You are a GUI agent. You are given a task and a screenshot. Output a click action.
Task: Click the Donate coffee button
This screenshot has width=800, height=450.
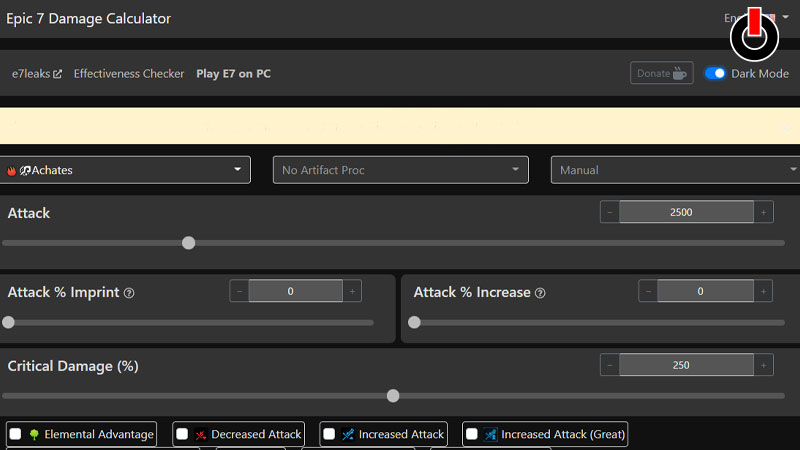click(x=661, y=73)
